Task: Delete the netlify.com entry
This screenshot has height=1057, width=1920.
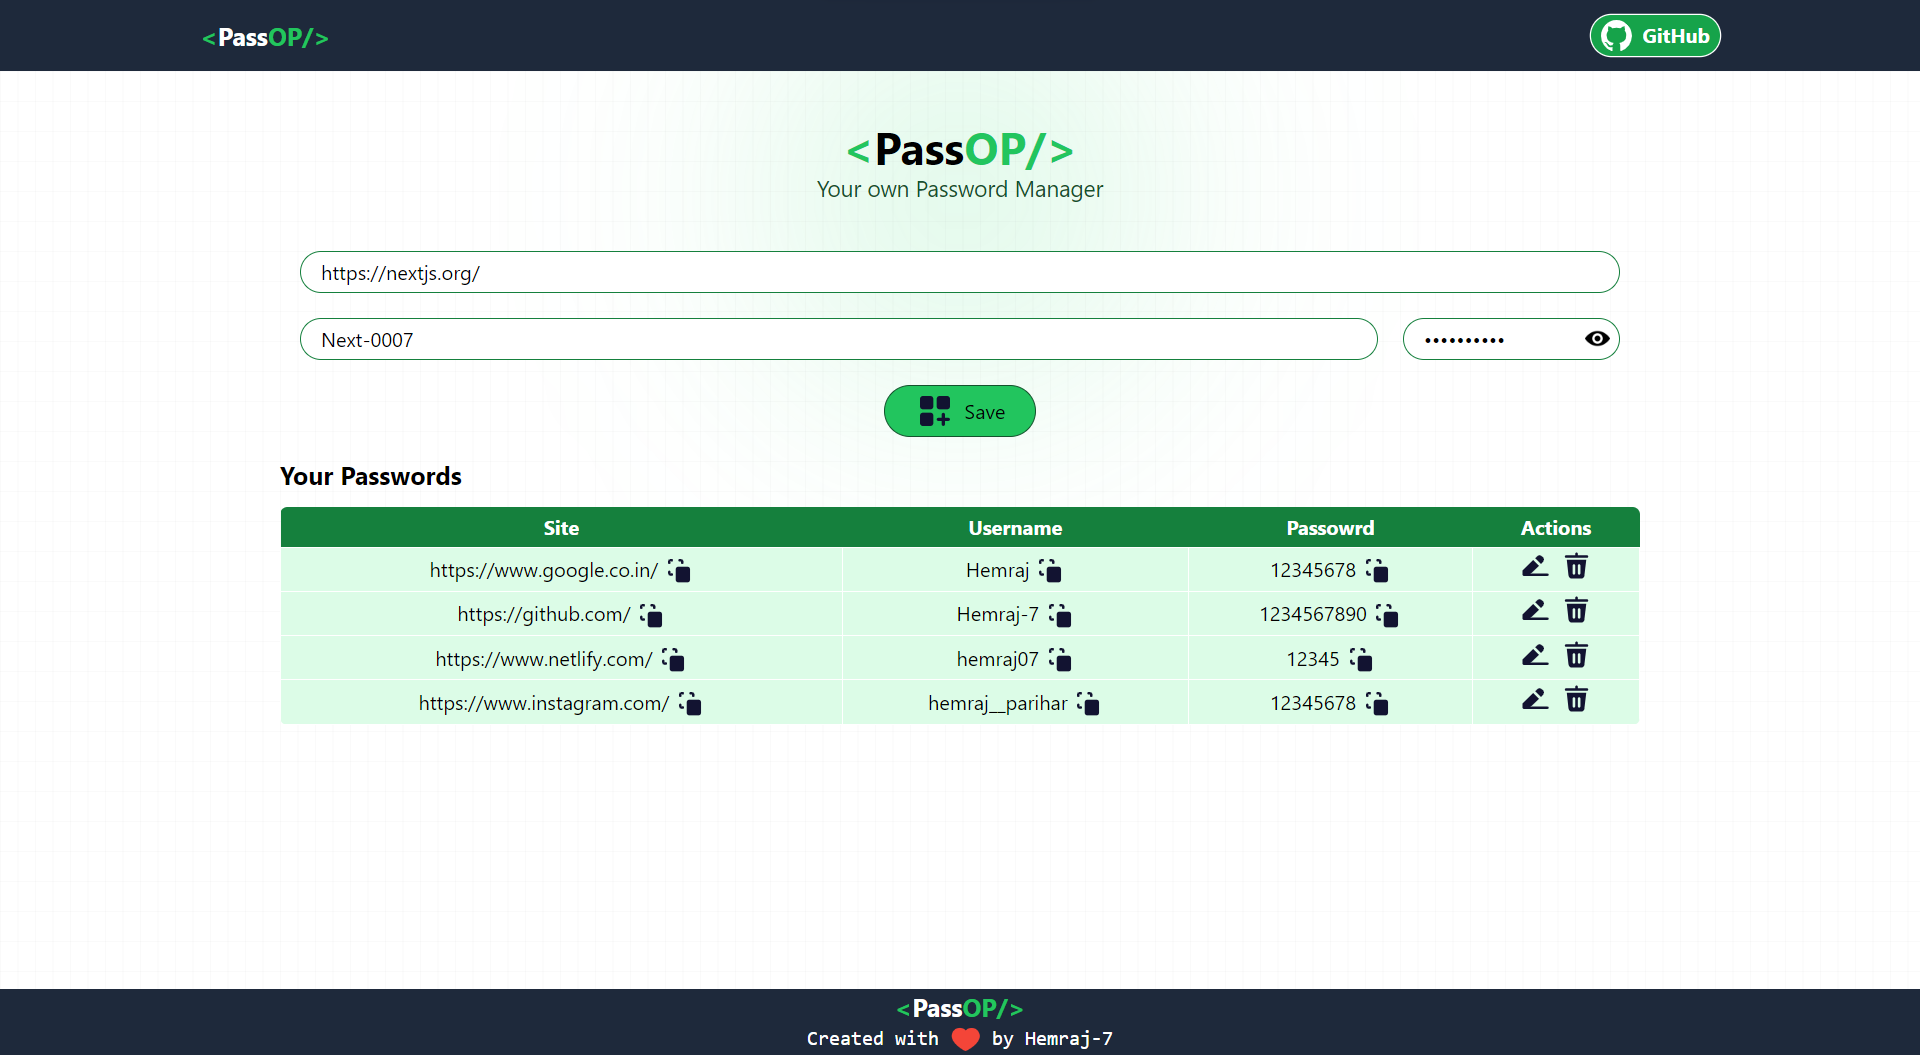Action: [1576, 656]
